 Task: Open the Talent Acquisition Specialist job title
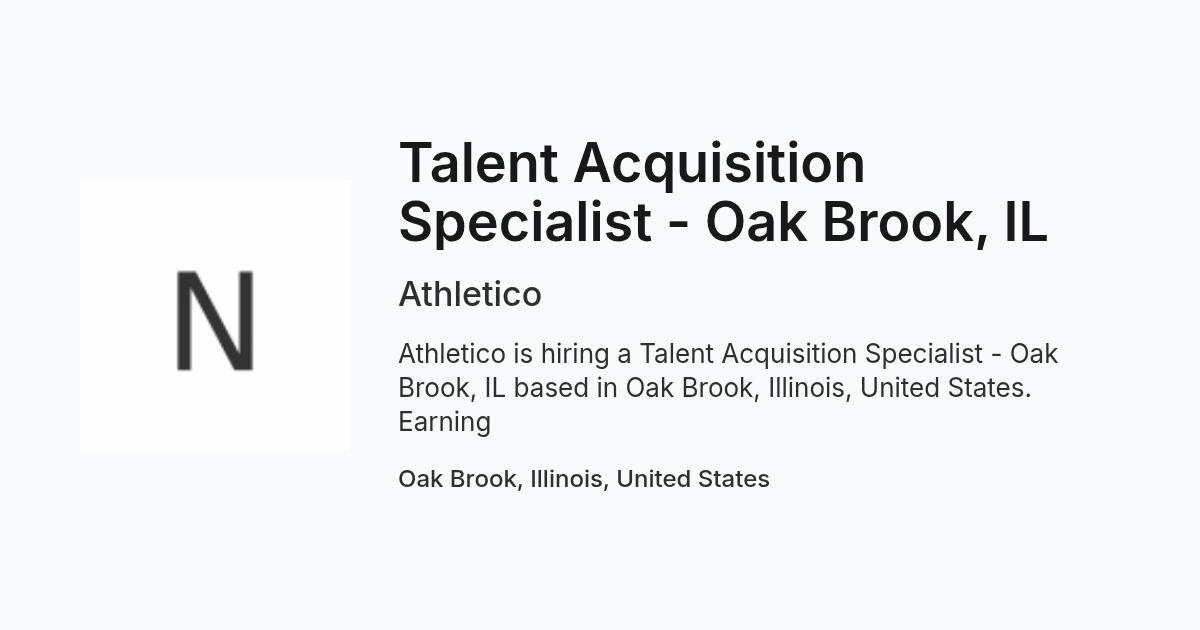[723, 192]
